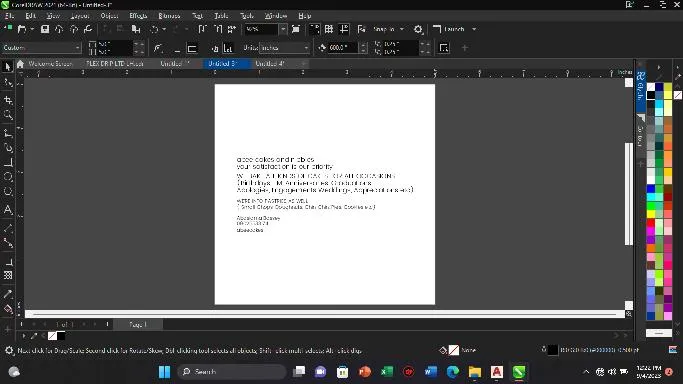
Task: Select the Crop tool
Action: 8,101
